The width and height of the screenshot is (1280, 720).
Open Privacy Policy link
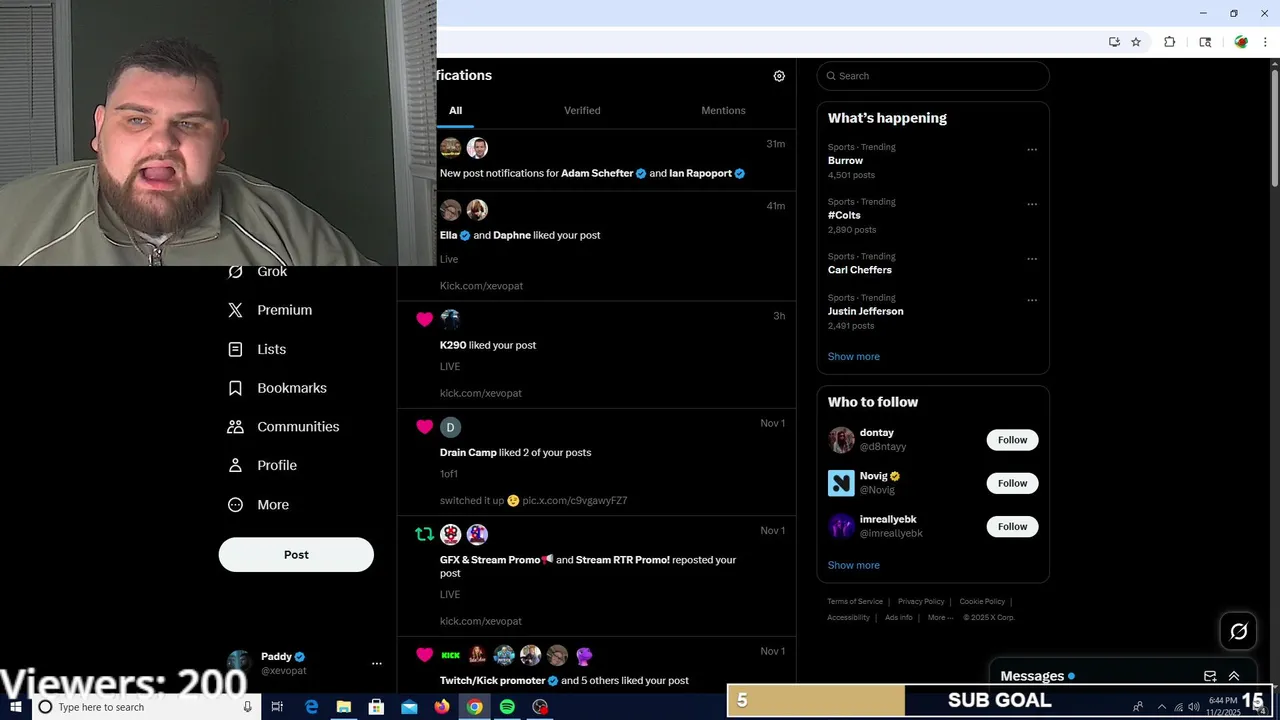(921, 602)
